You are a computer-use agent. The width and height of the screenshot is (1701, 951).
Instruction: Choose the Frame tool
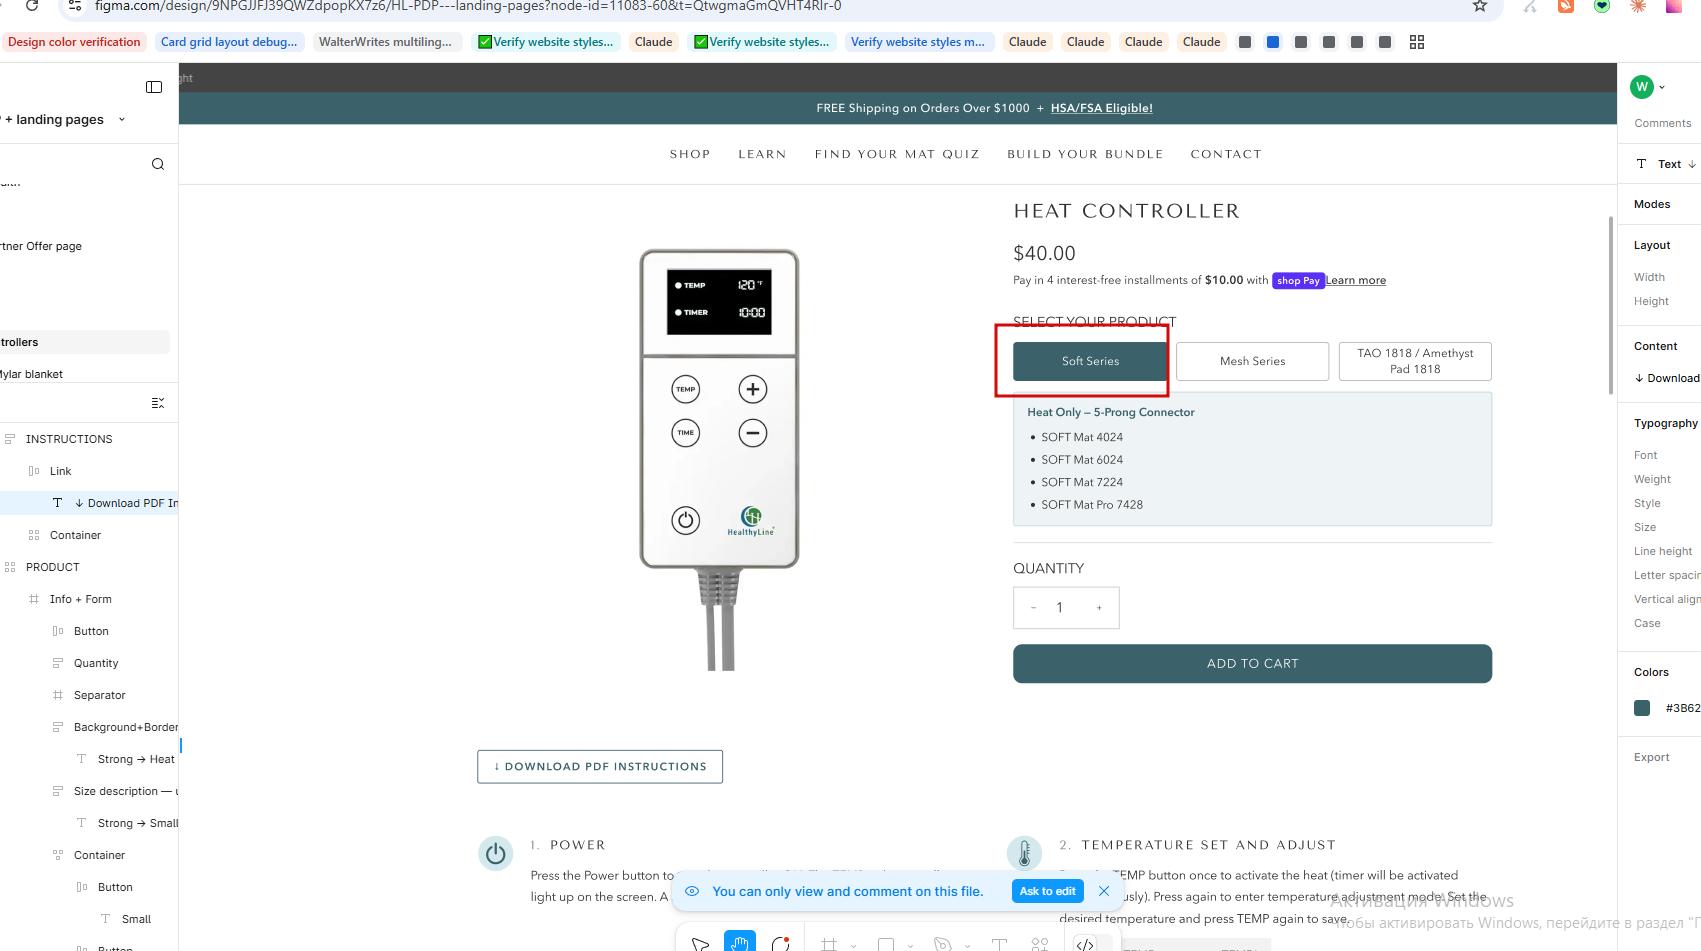[829, 944]
